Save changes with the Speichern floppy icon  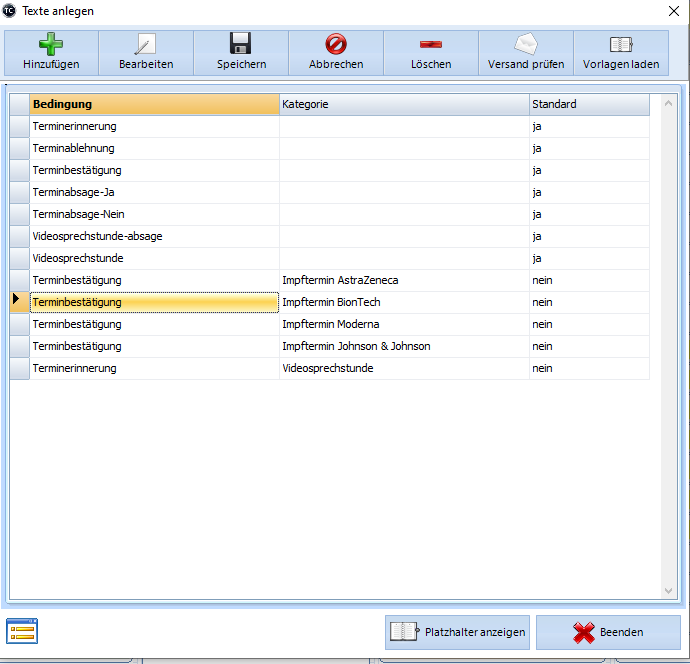pyautogui.click(x=240, y=45)
